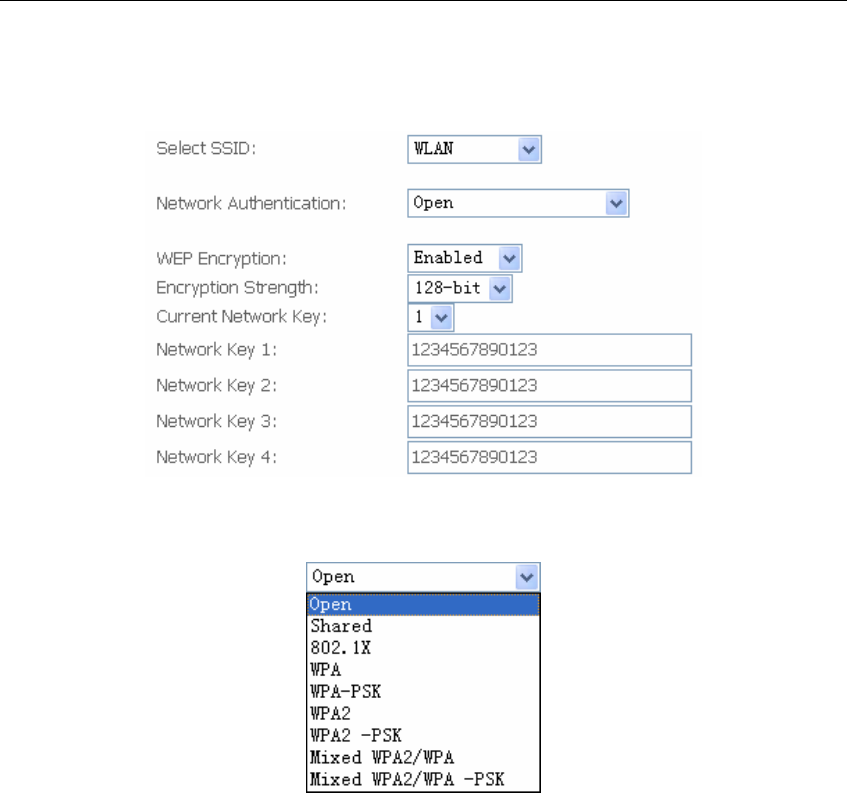Click the Network Key 2 input field
847x793 pixels.
point(549,386)
